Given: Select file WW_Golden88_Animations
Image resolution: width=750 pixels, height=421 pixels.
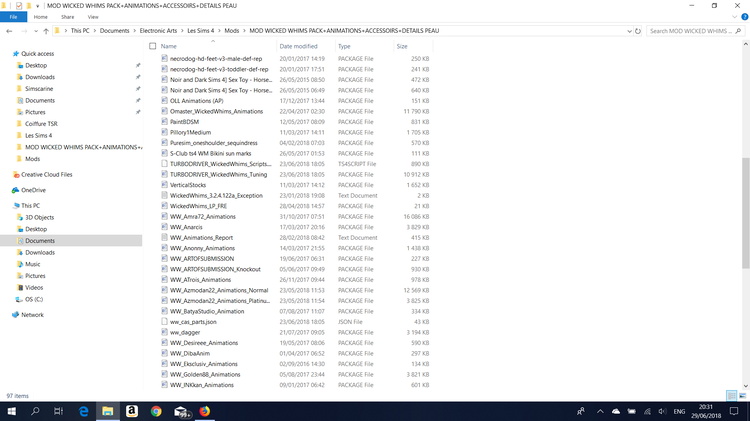Looking at the screenshot, I should (205, 375).
